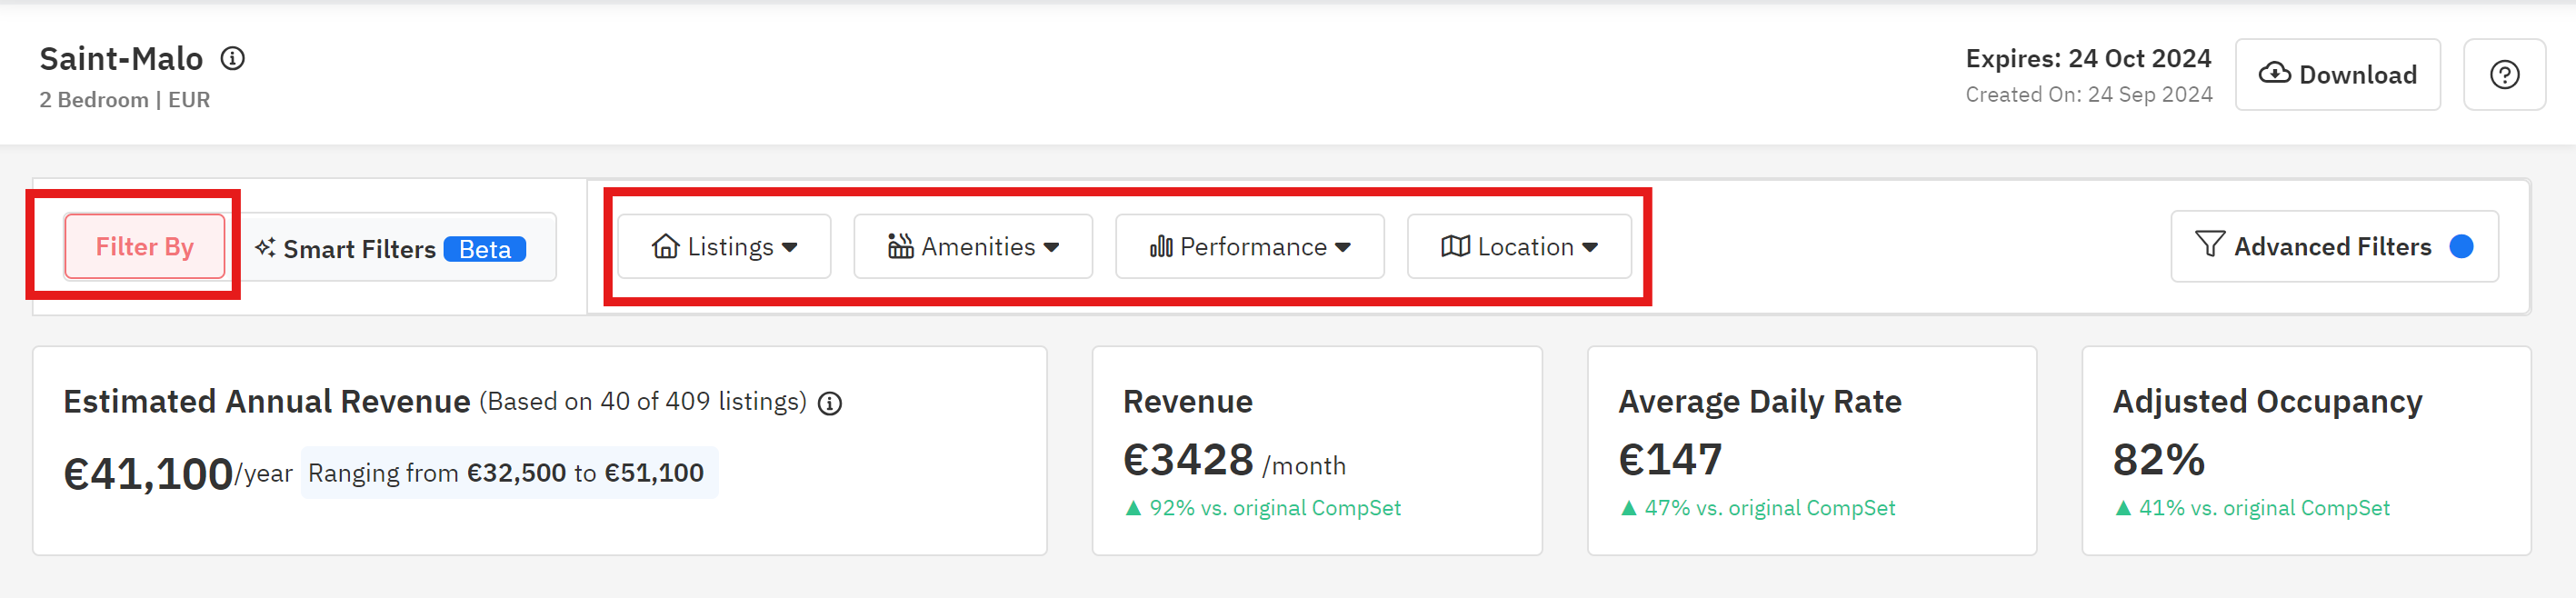Viewport: 2576px width, 598px height.
Task: Open the Amenities dropdown
Action: (x=972, y=246)
